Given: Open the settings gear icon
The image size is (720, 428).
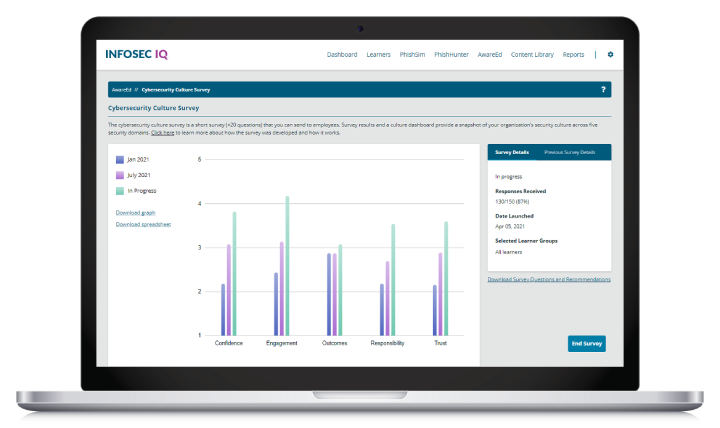Looking at the screenshot, I should tap(610, 55).
